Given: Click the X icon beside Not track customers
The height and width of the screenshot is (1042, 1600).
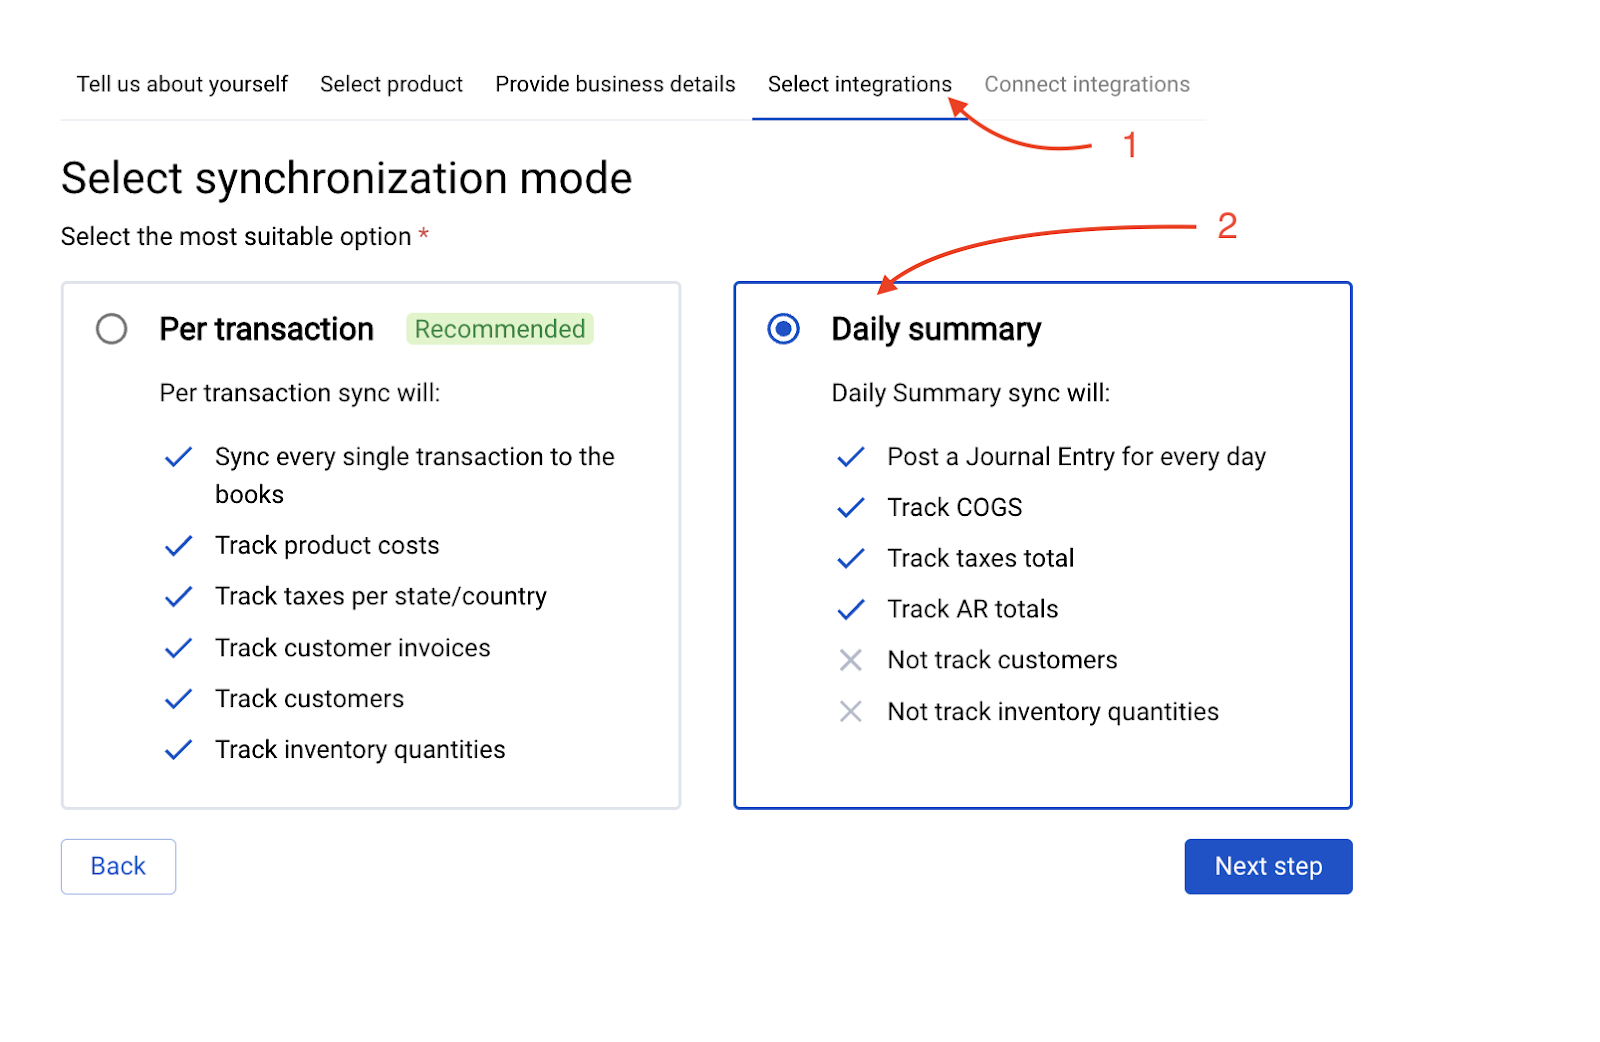Looking at the screenshot, I should click(851, 660).
